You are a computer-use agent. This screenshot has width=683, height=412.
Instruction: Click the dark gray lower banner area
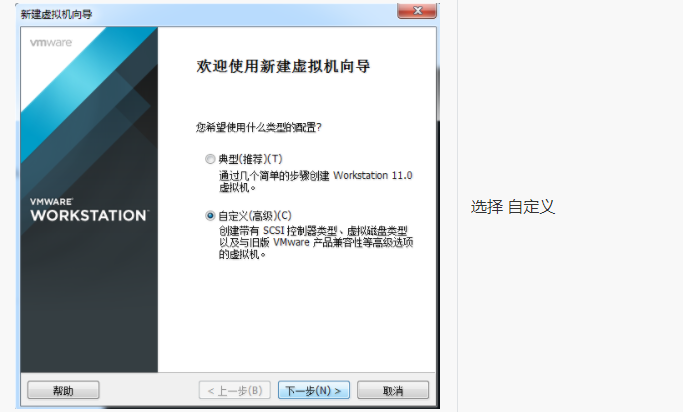(x=89, y=305)
